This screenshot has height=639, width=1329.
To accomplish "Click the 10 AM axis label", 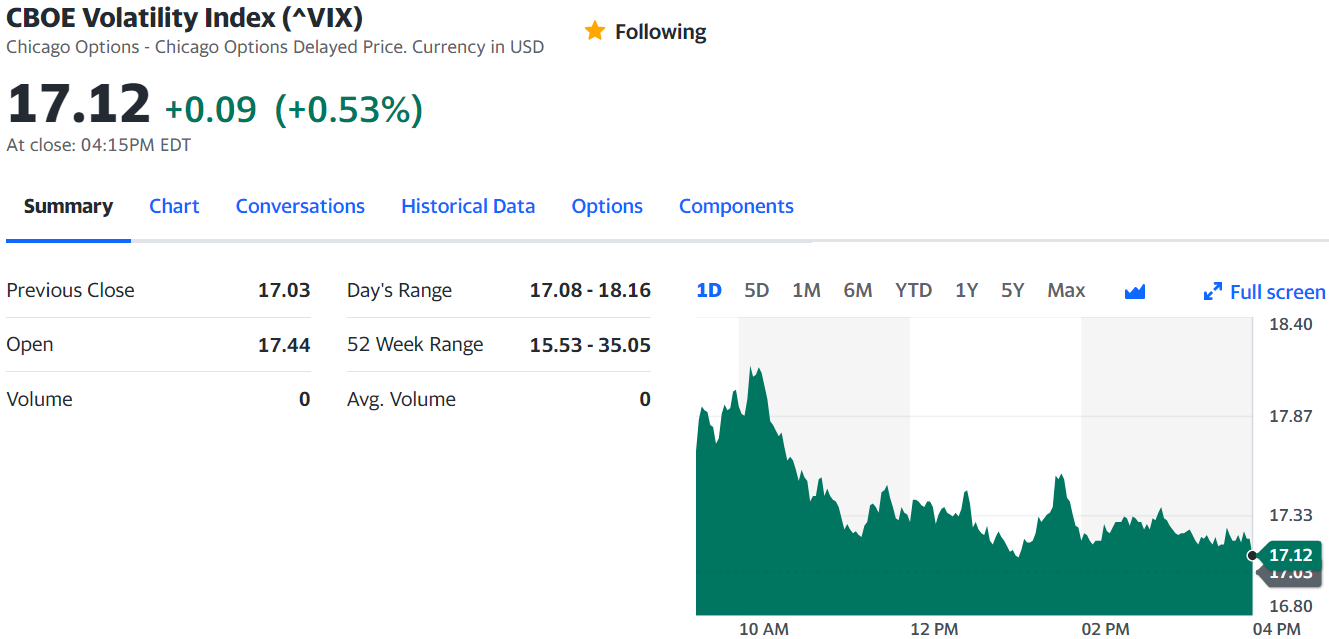I will pos(763,629).
